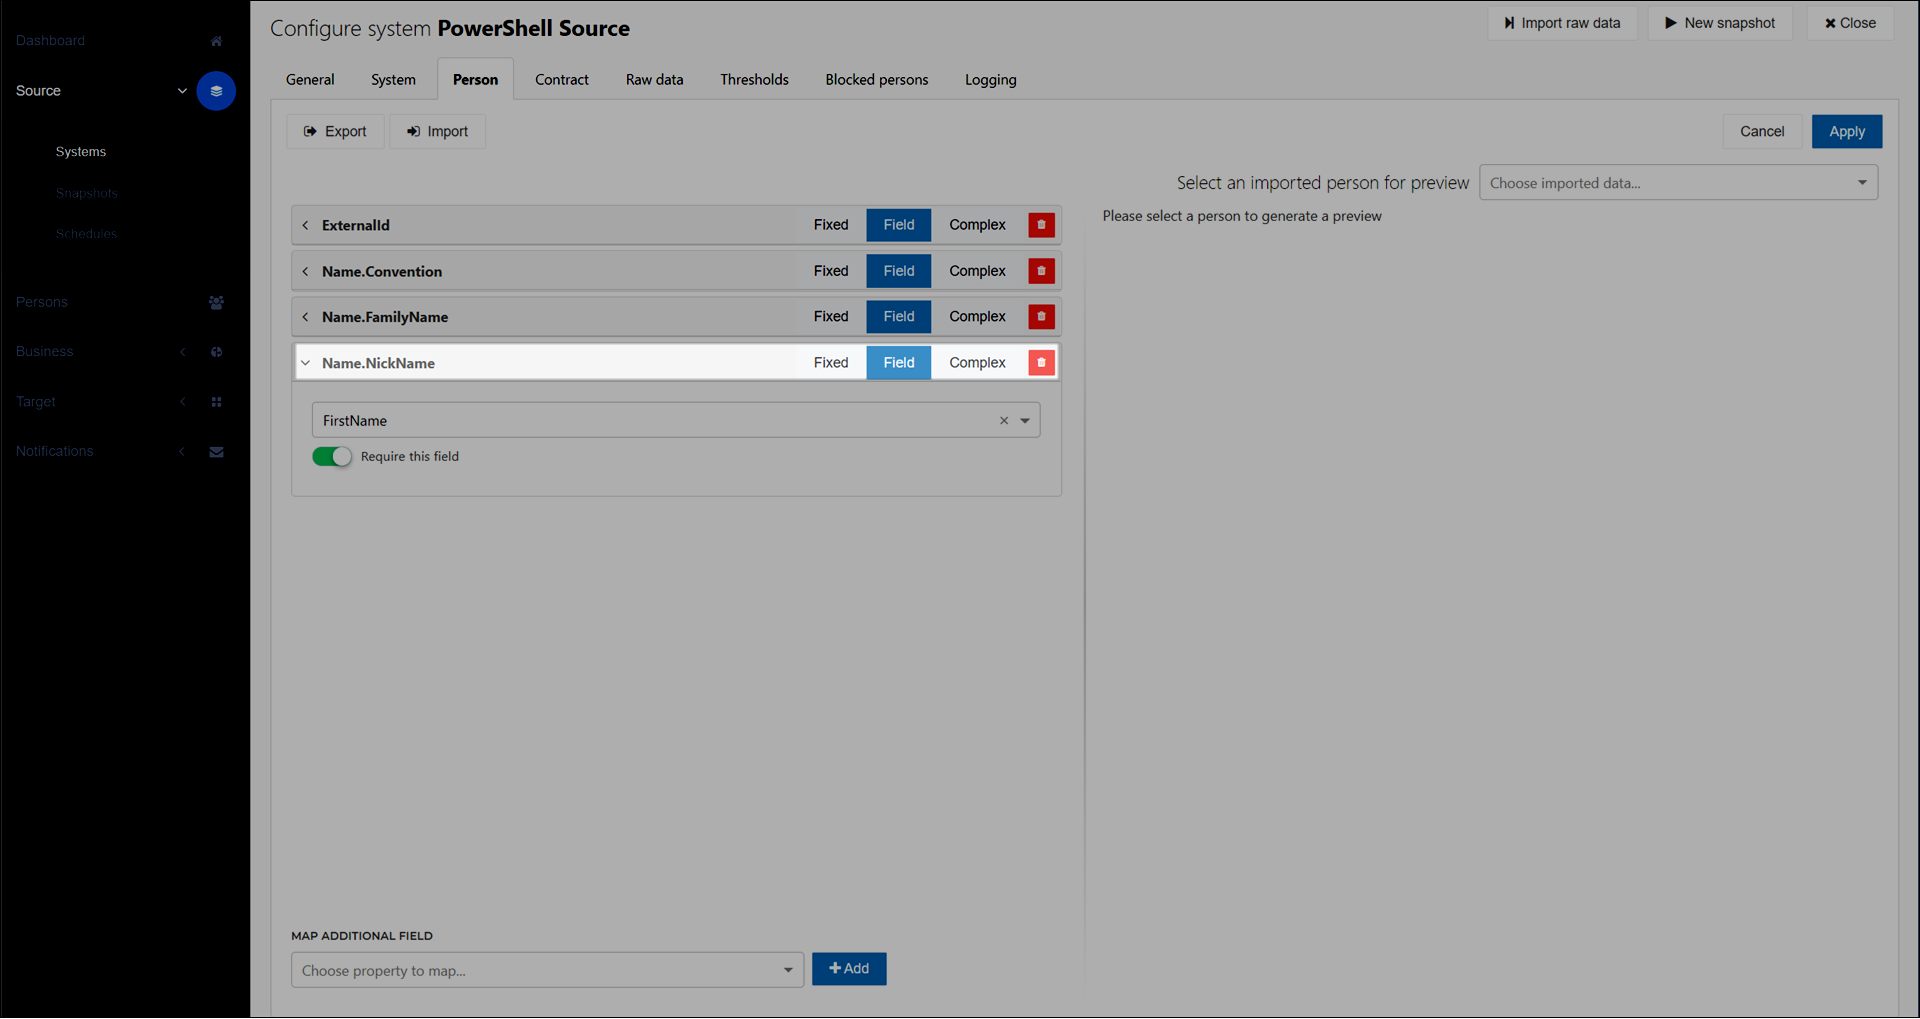Go to Dashboard in sidebar

50,41
